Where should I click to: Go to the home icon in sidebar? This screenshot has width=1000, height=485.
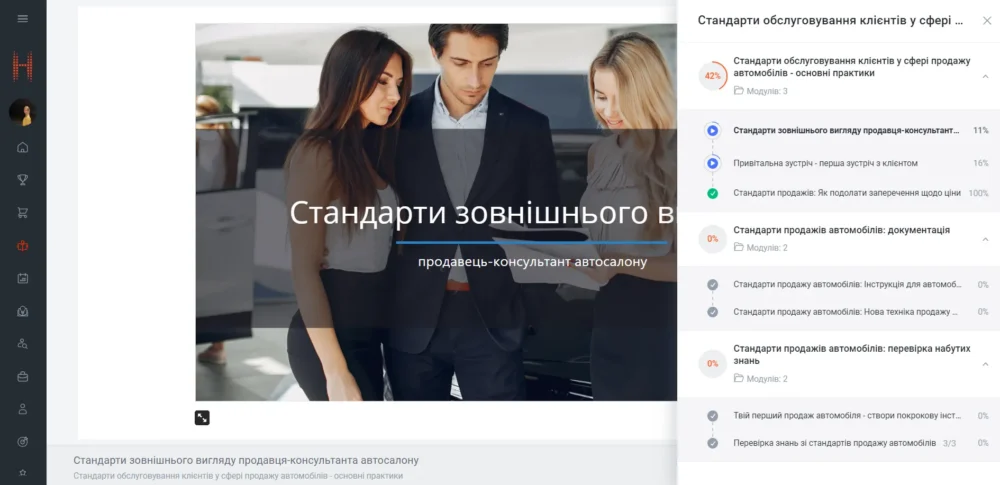pos(23,147)
